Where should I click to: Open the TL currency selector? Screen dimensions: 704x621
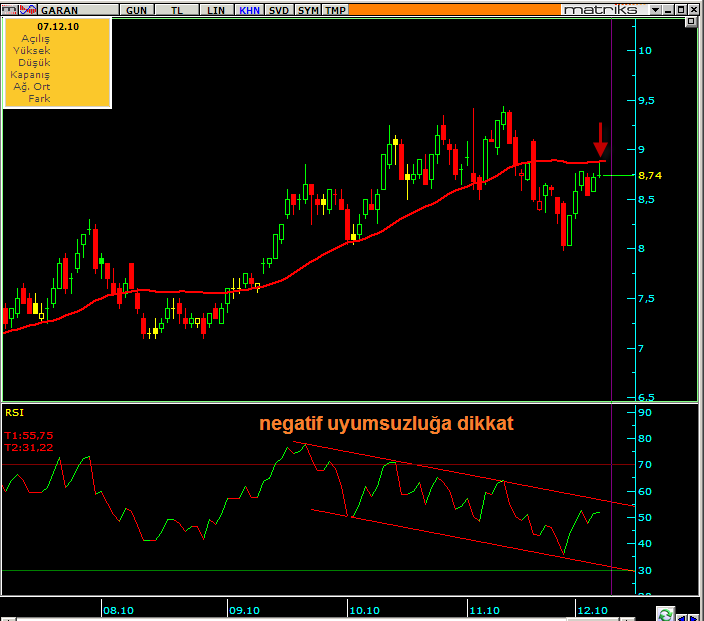pos(177,9)
